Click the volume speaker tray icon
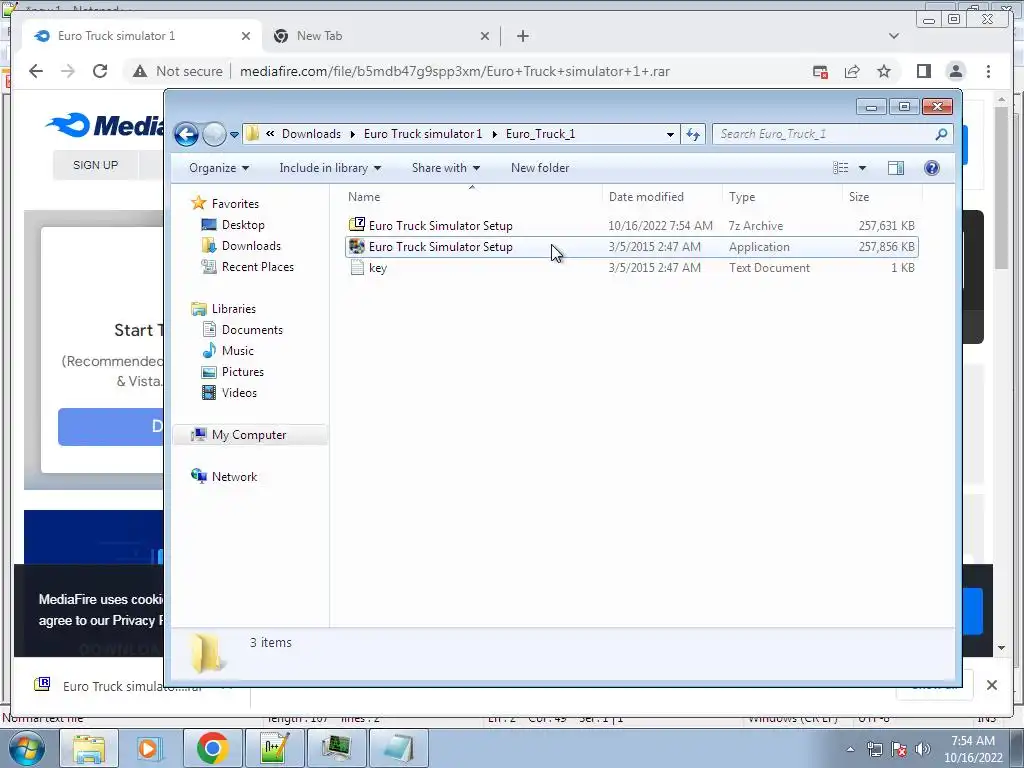 922,749
